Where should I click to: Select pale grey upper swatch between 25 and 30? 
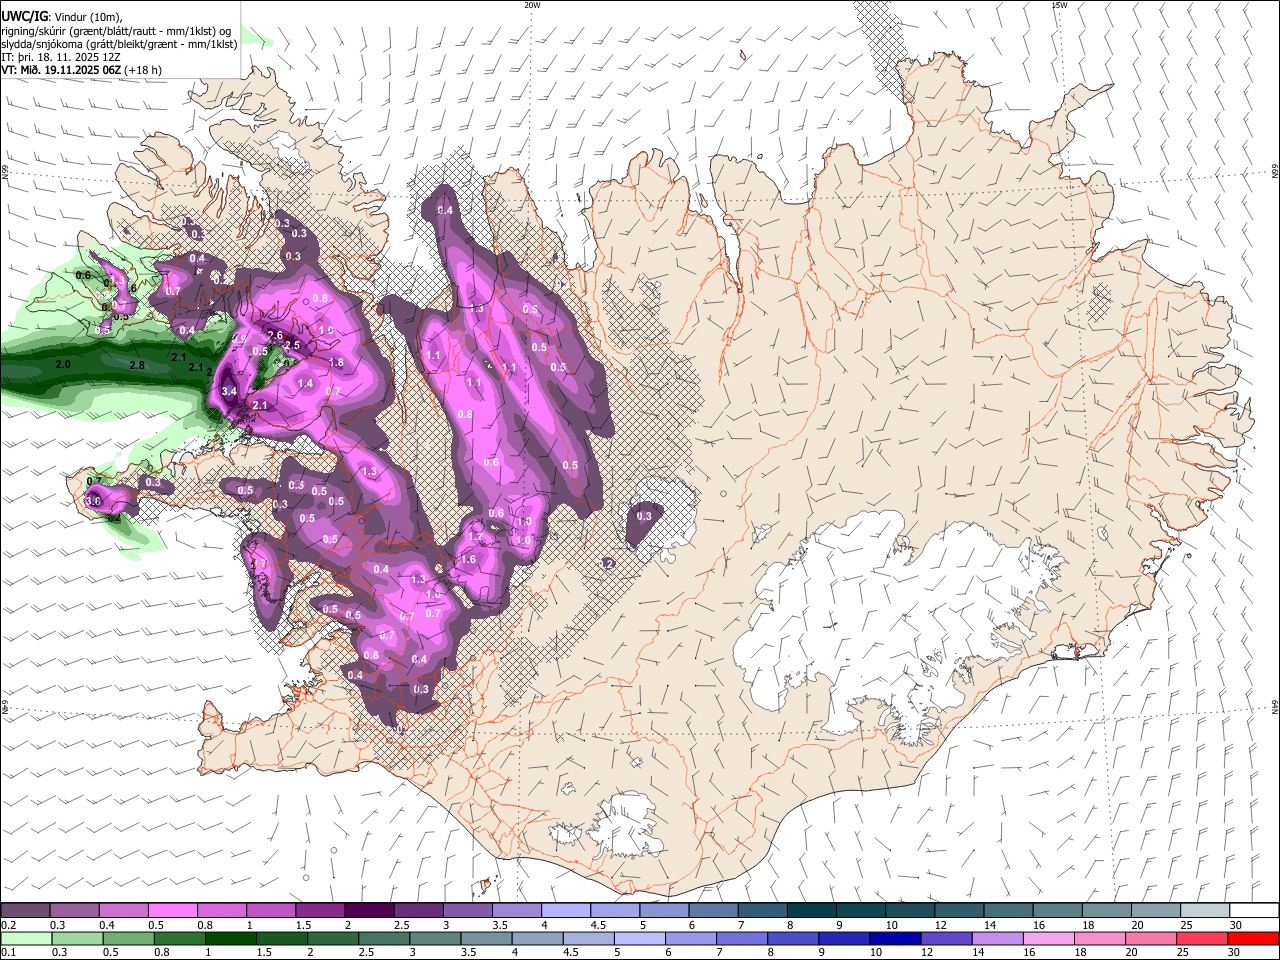pyautogui.click(x=1205, y=910)
